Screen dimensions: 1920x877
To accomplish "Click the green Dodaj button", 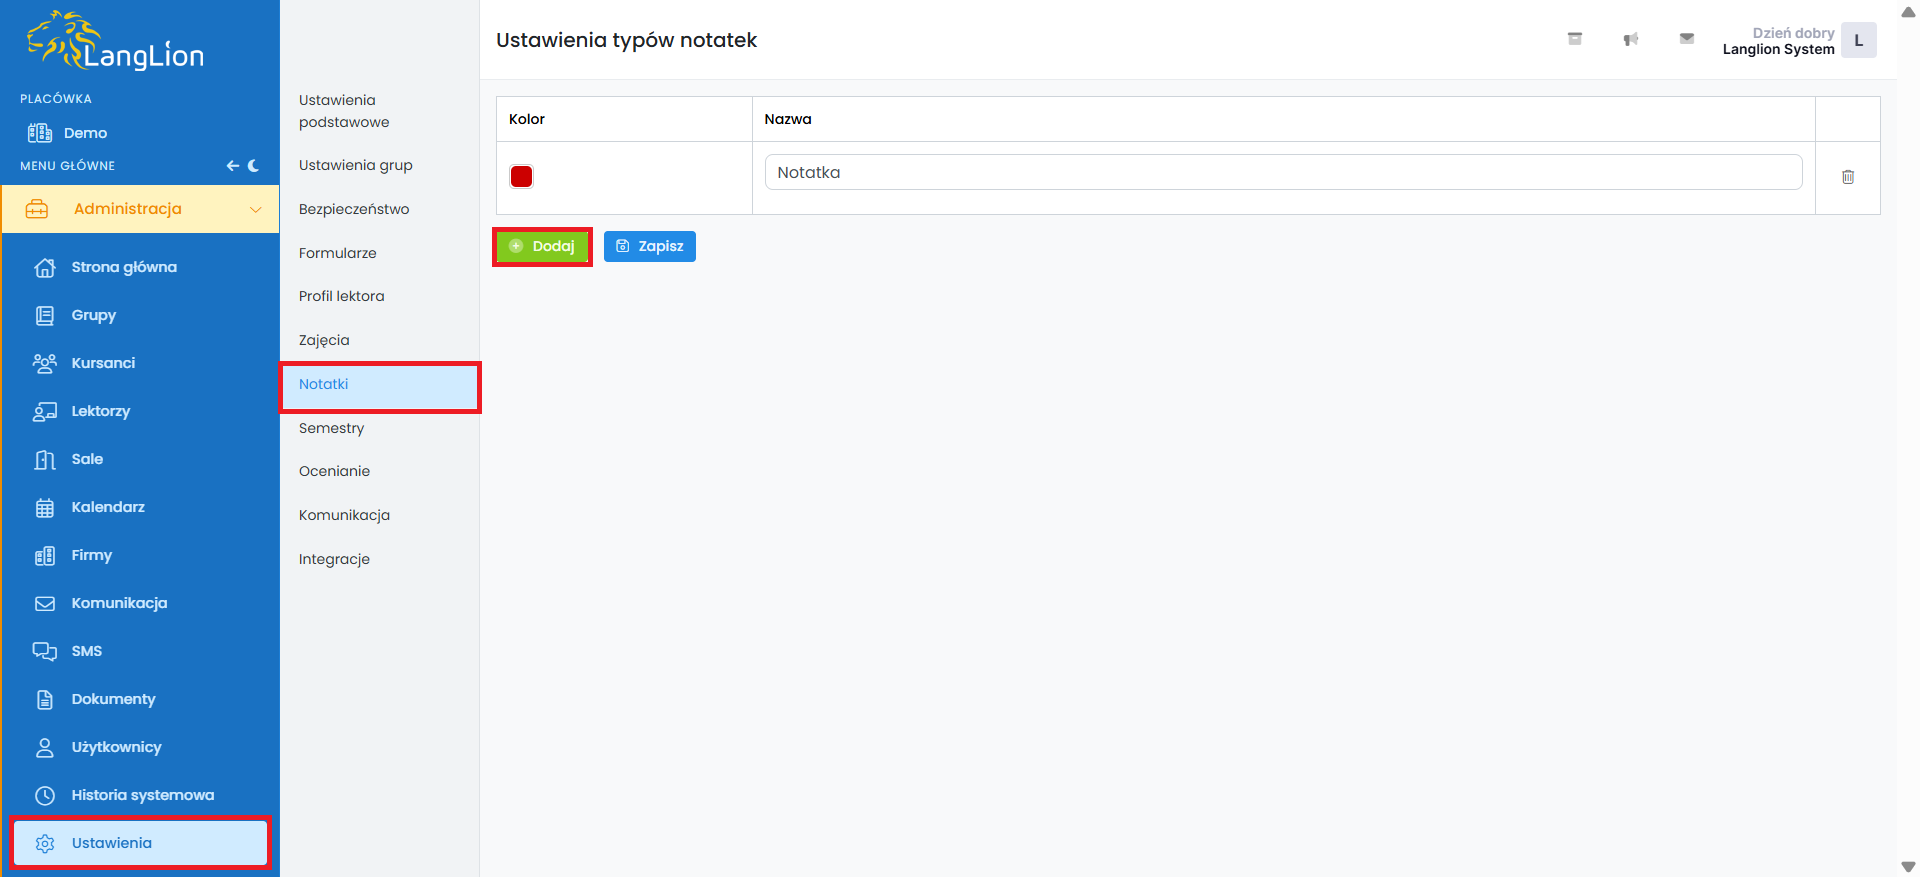I will (542, 246).
